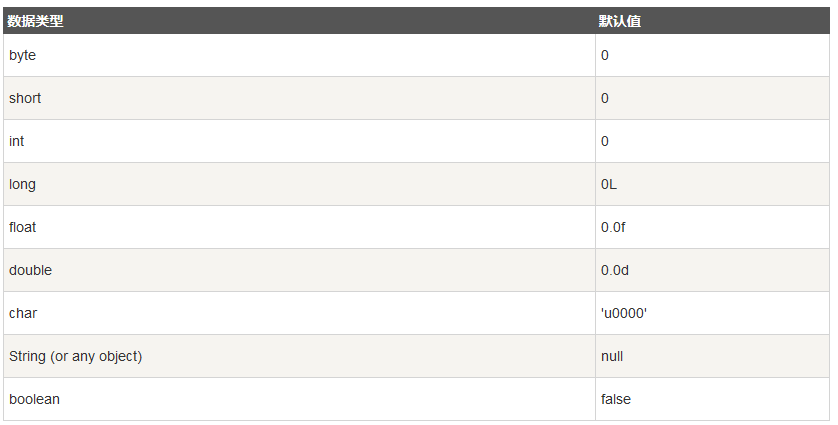Viewport: 838px width, 425px height.
Task: Click the 默认值 column header
Action: (619, 21)
